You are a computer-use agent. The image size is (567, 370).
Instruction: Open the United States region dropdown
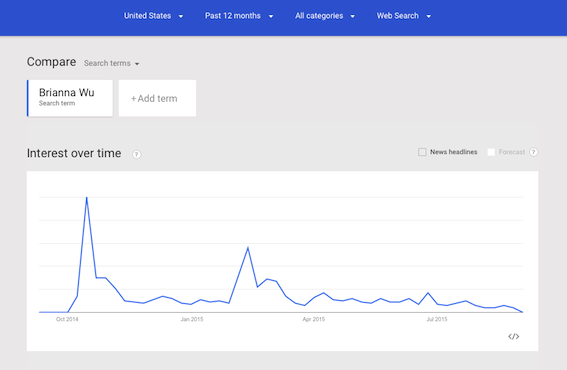(153, 16)
